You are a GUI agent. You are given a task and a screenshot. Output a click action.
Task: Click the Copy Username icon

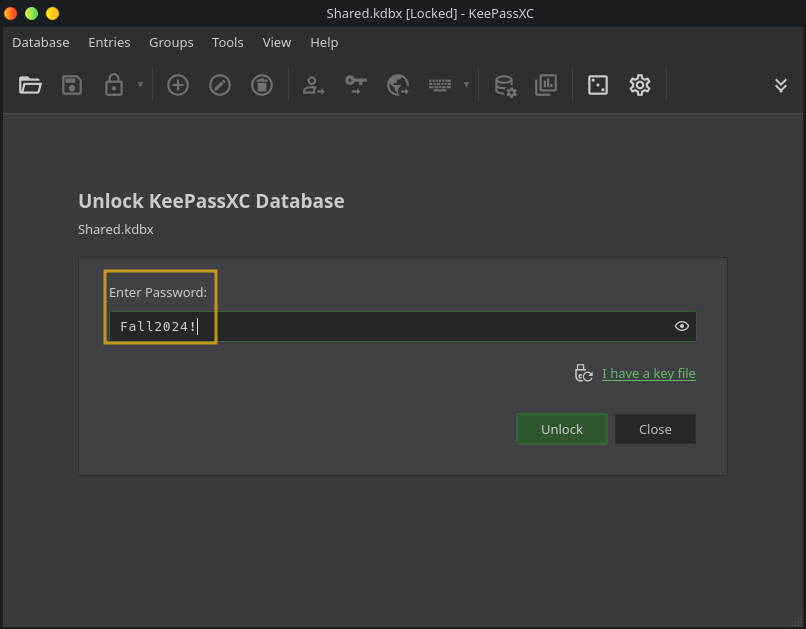313,85
